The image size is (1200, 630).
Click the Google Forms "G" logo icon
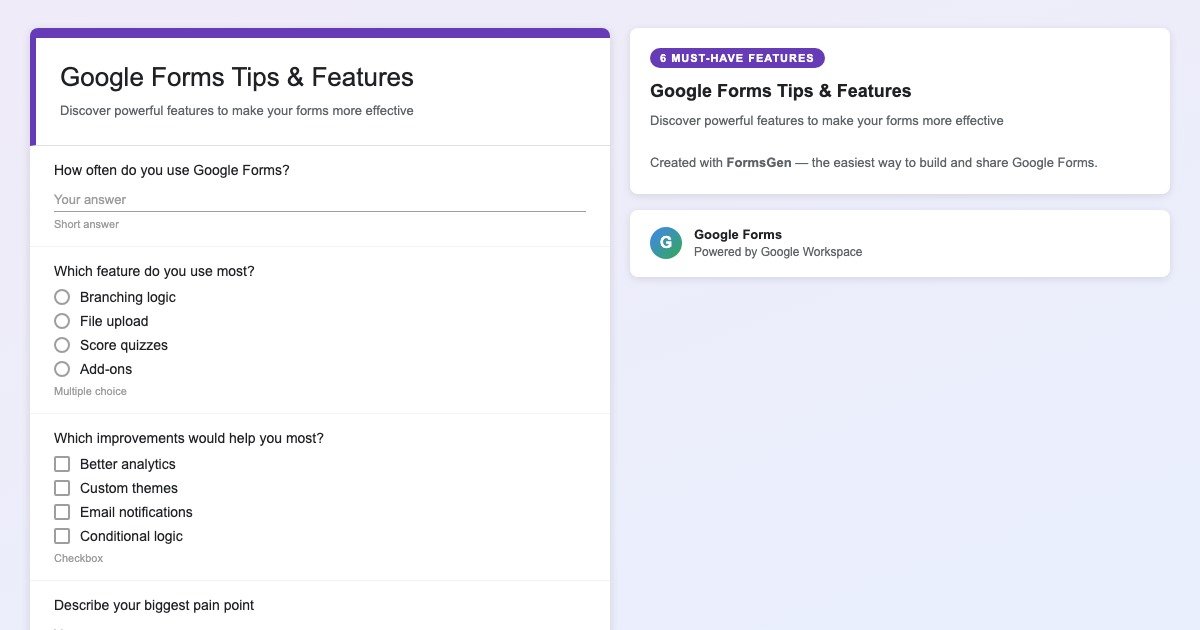click(x=666, y=243)
